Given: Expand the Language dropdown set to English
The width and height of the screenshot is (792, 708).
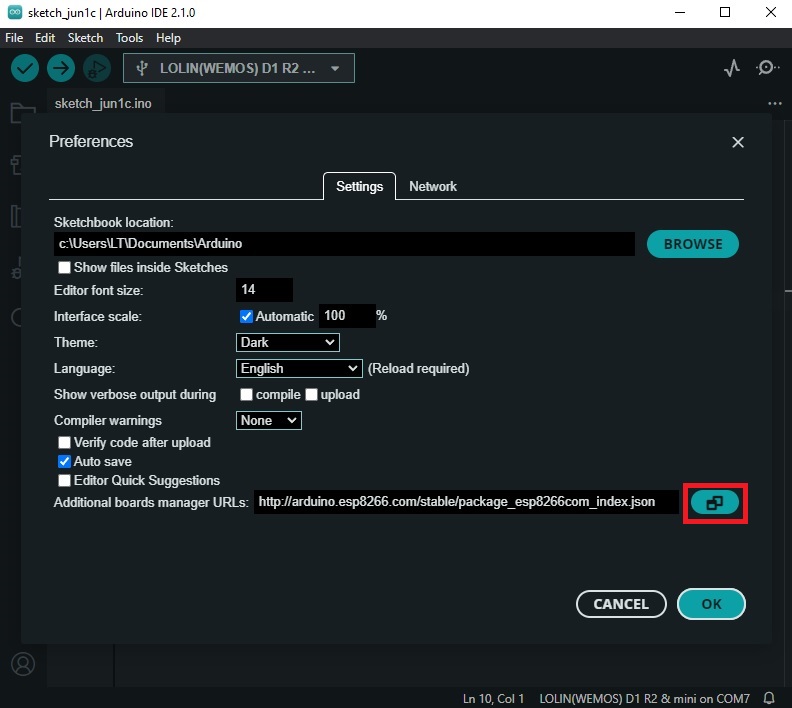Looking at the screenshot, I should tap(299, 369).
